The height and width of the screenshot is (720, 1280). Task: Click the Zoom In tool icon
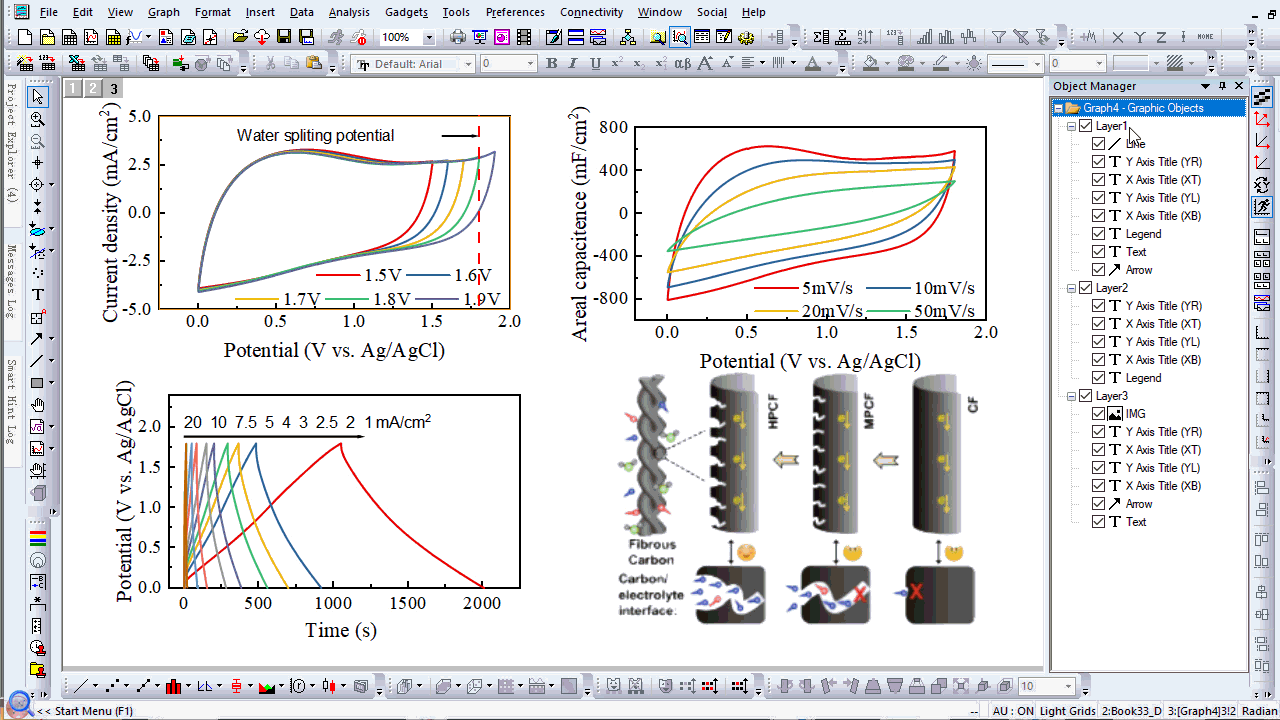click(x=38, y=119)
